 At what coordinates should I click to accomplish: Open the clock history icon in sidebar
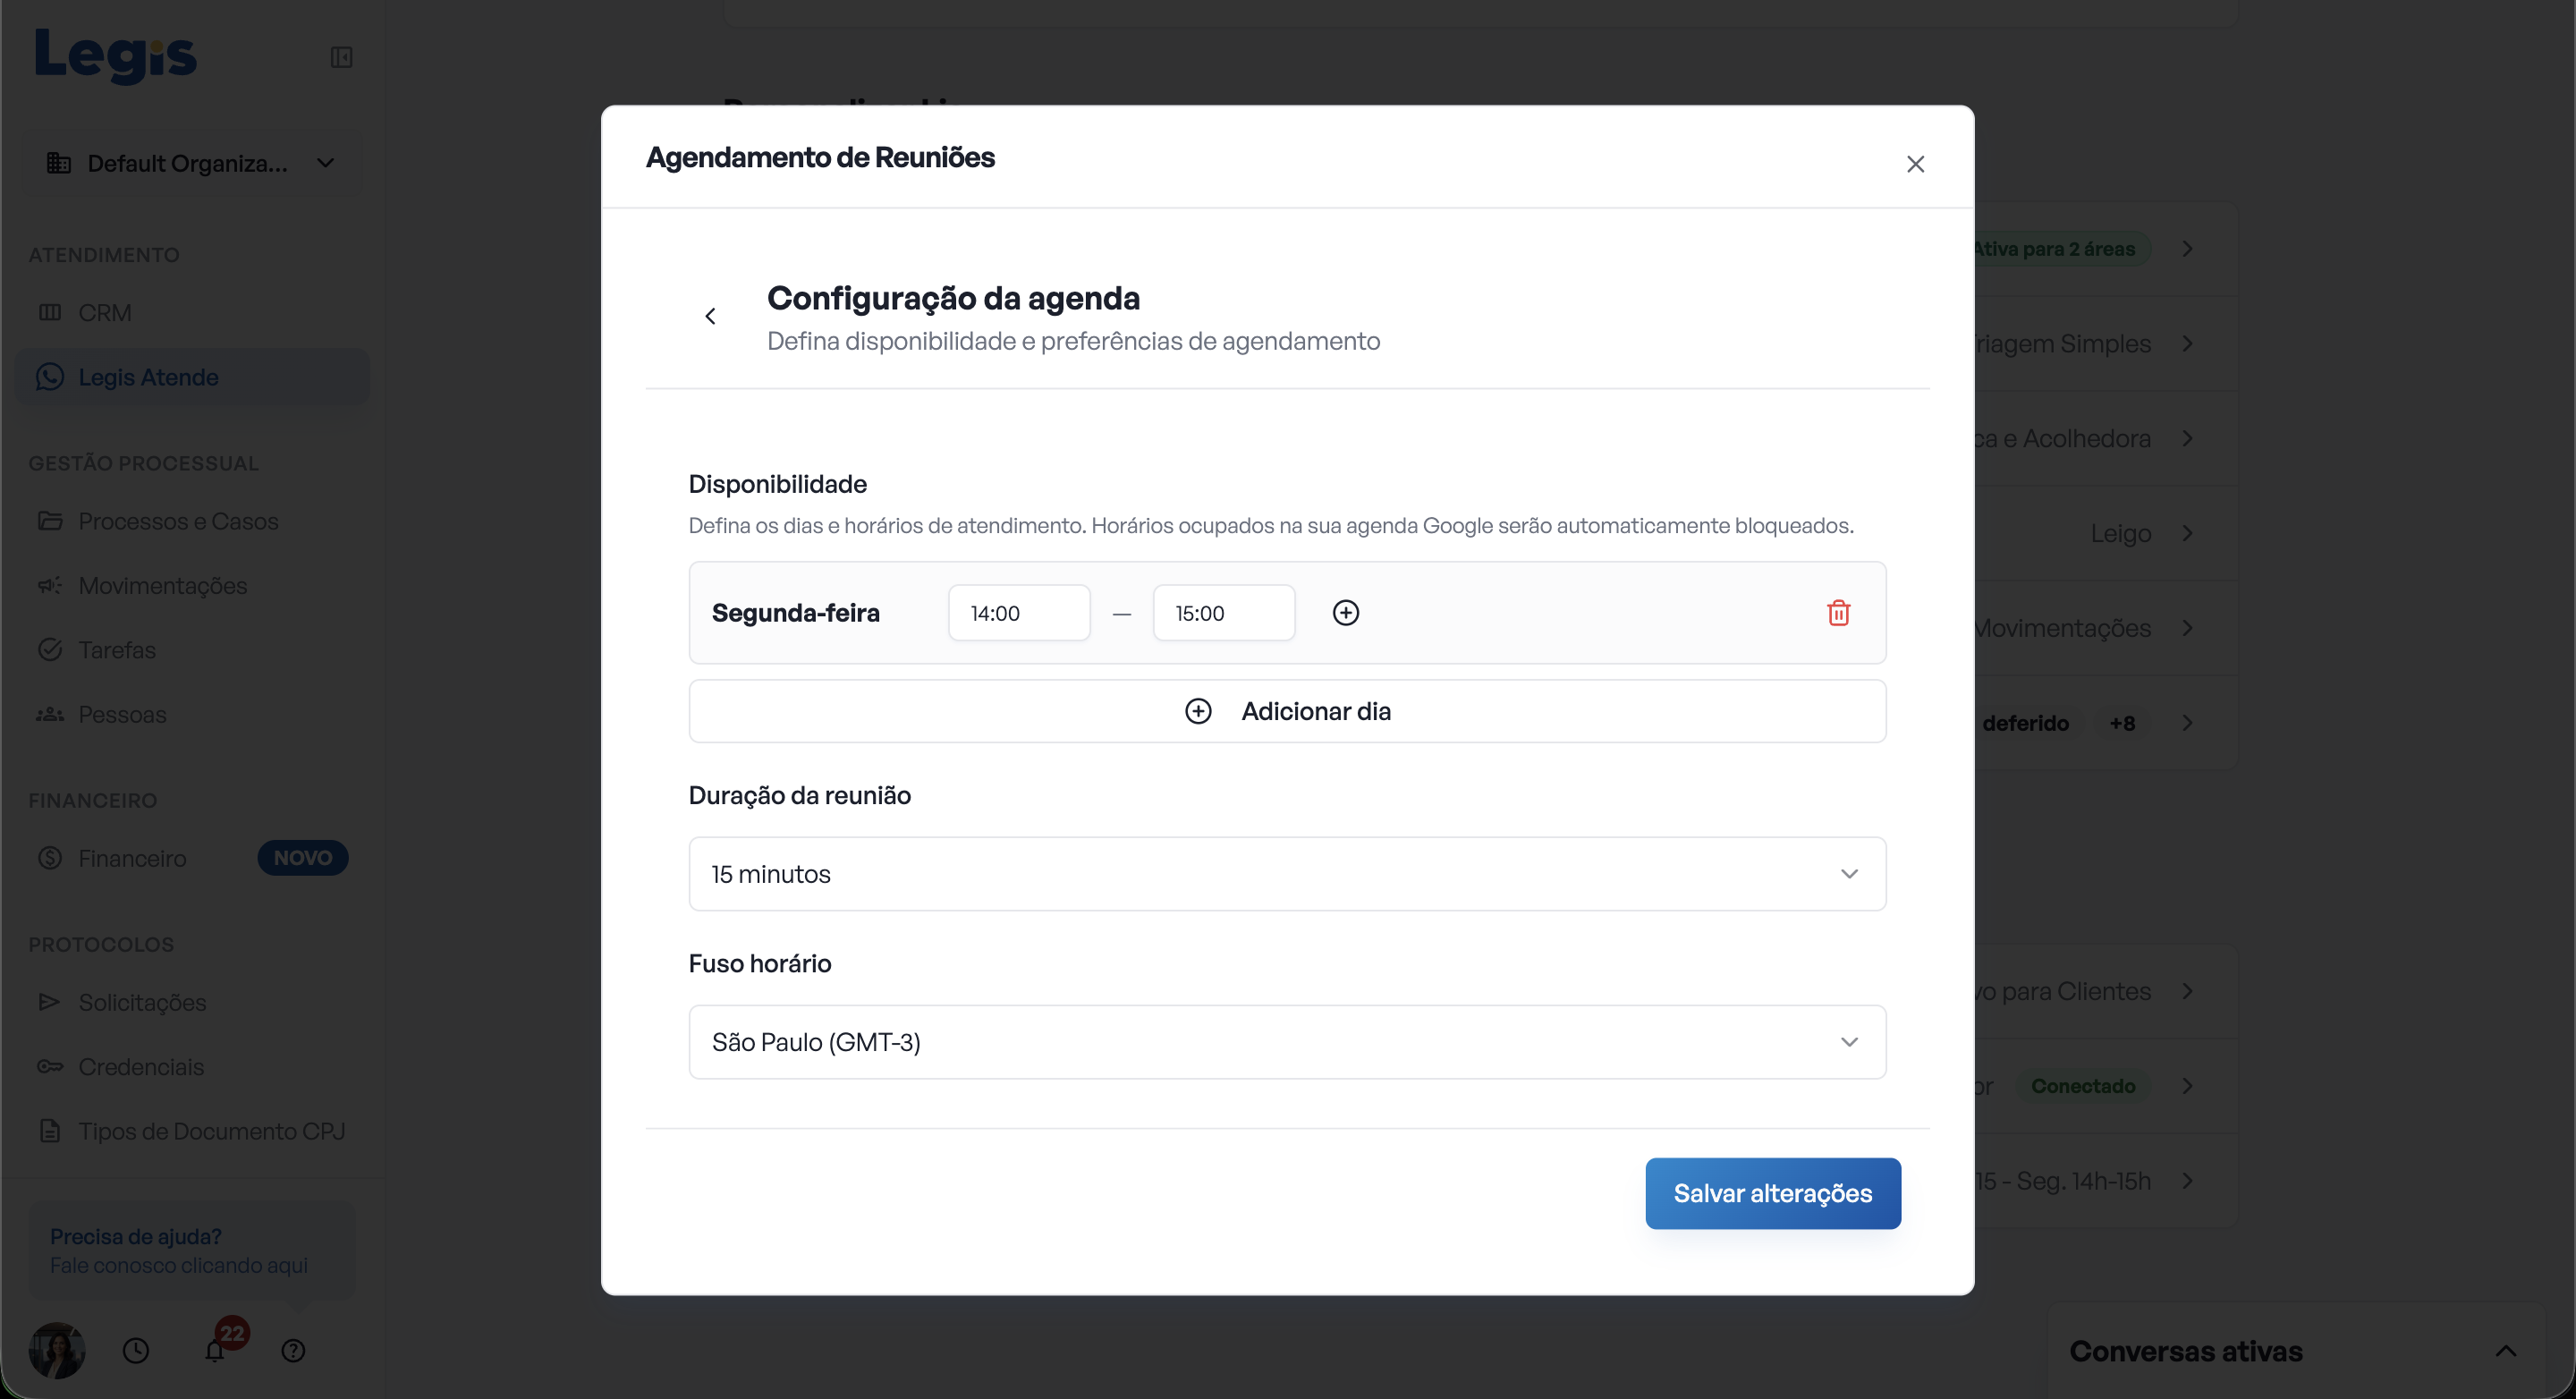pos(136,1350)
